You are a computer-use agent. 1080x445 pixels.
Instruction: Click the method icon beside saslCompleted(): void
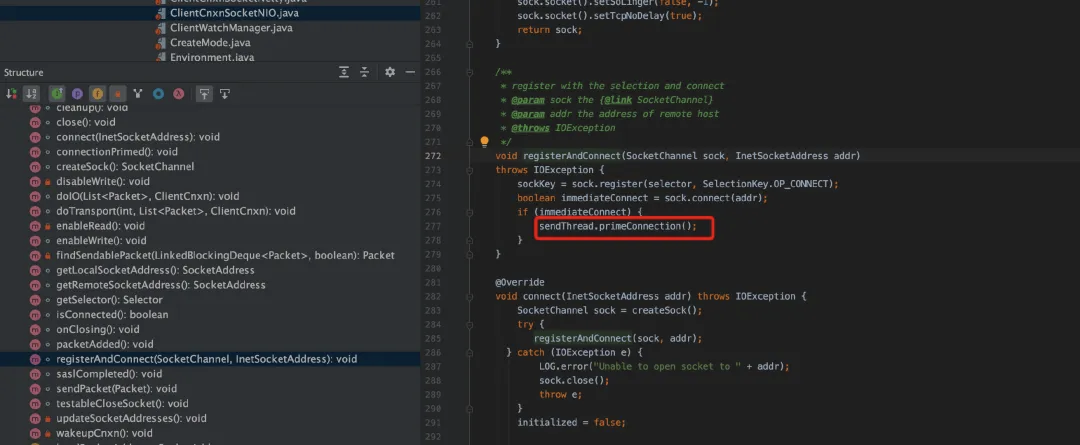(35, 374)
